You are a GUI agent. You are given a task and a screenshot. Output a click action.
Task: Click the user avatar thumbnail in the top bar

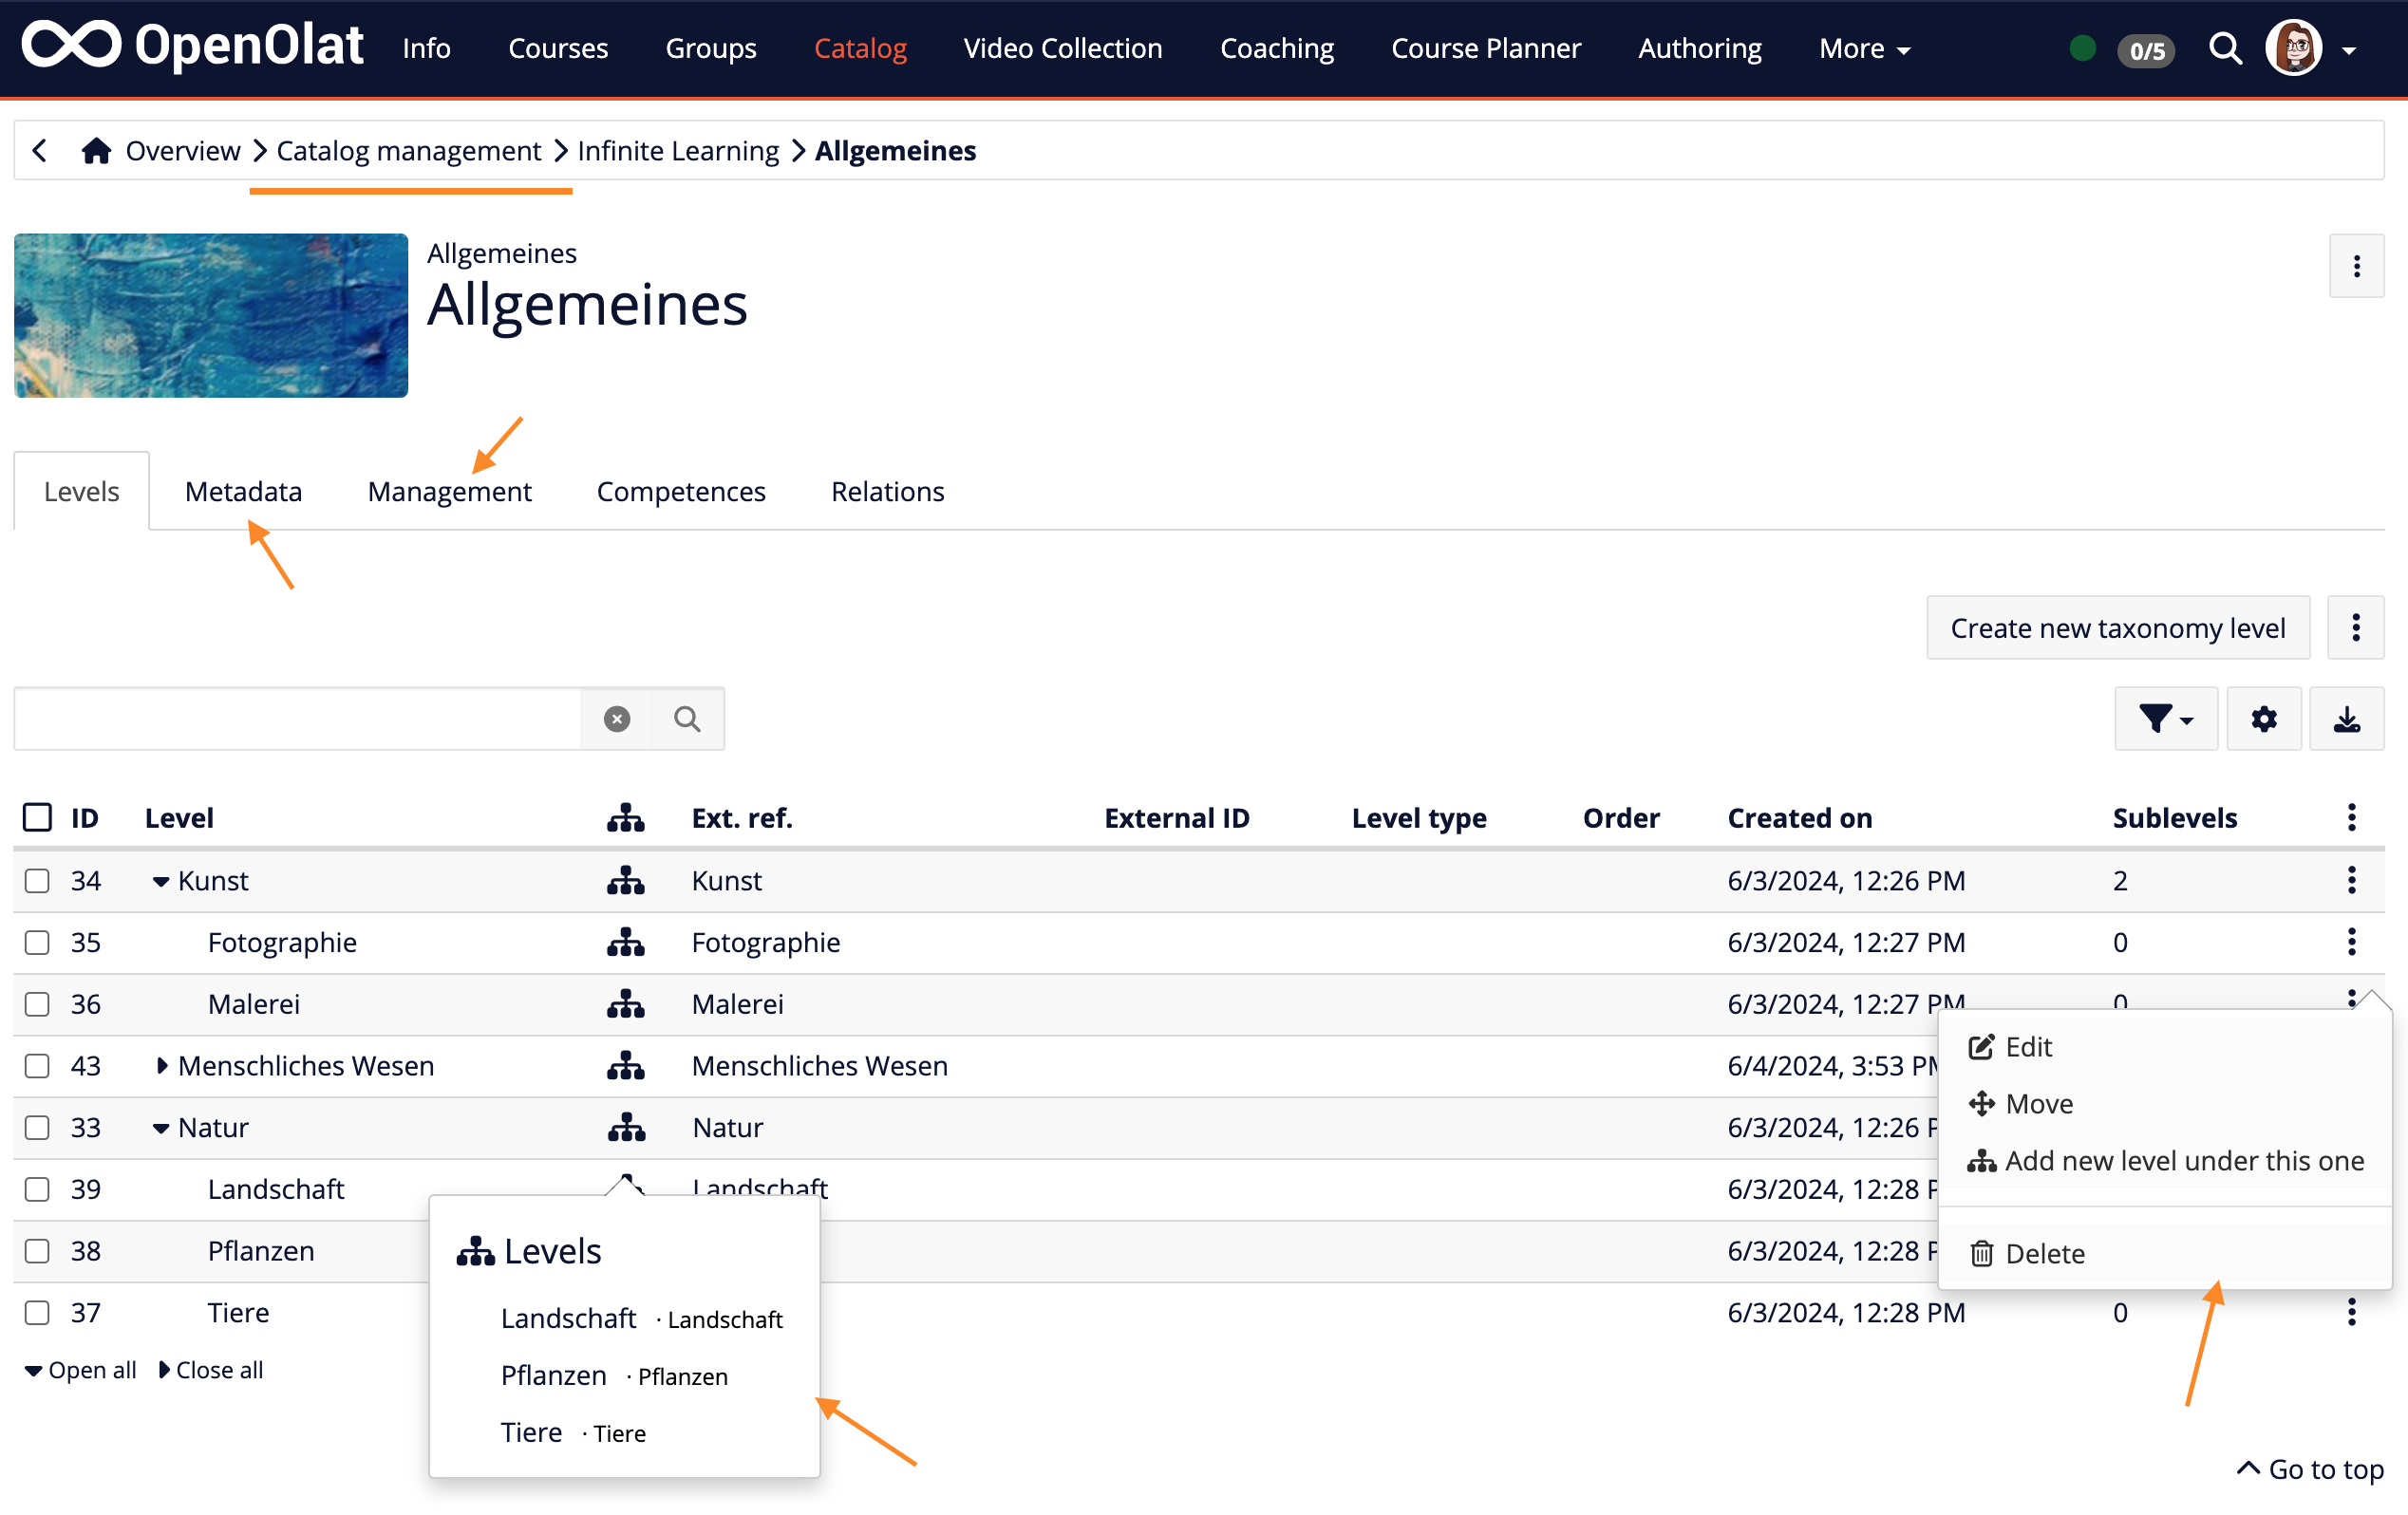(x=2293, y=47)
